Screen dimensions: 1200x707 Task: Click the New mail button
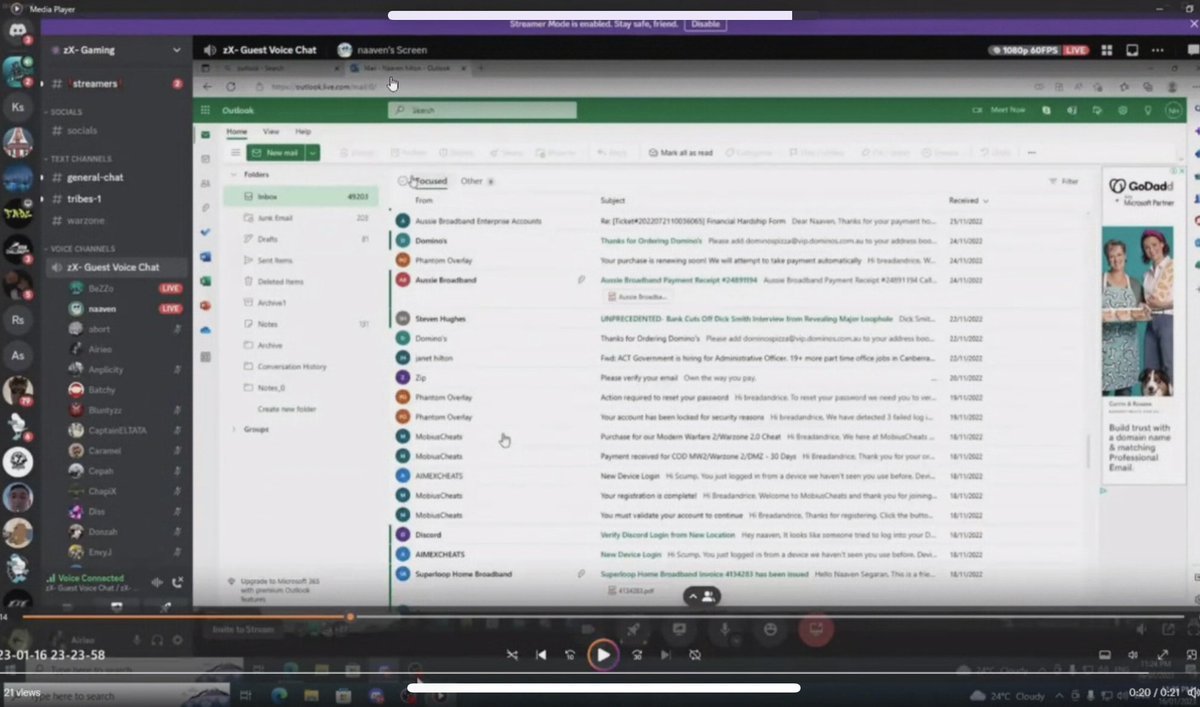(276, 153)
